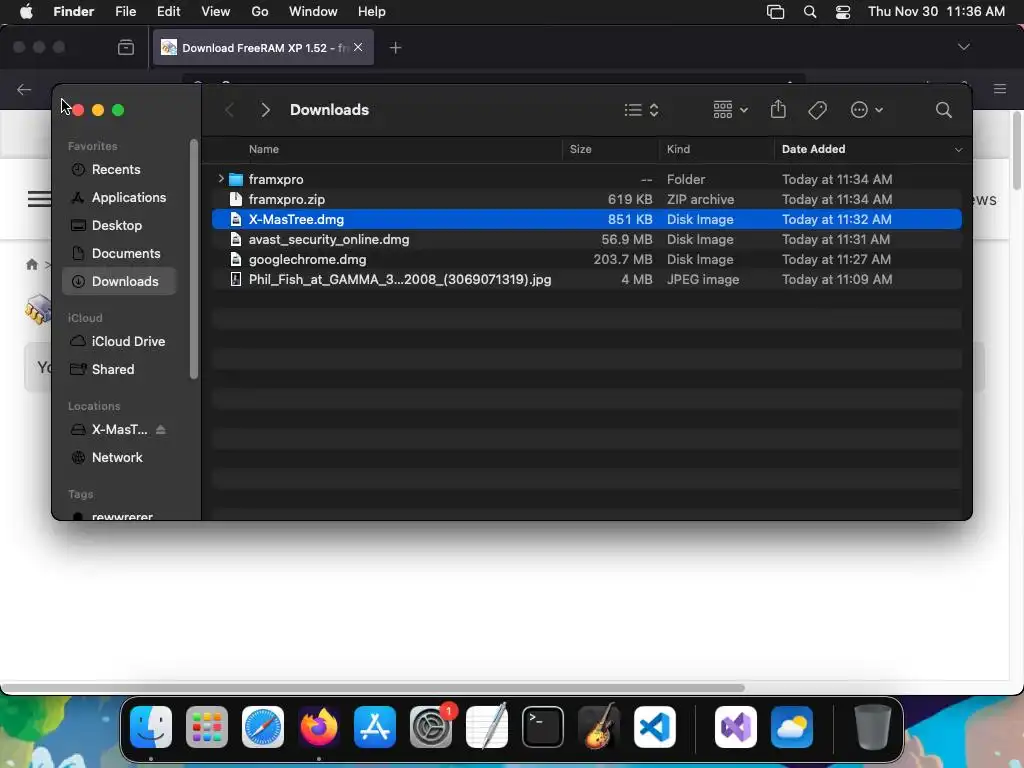Image resolution: width=1024 pixels, height=768 pixels.
Task: Toggle Date Added sort order chevron
Action: 958,150
